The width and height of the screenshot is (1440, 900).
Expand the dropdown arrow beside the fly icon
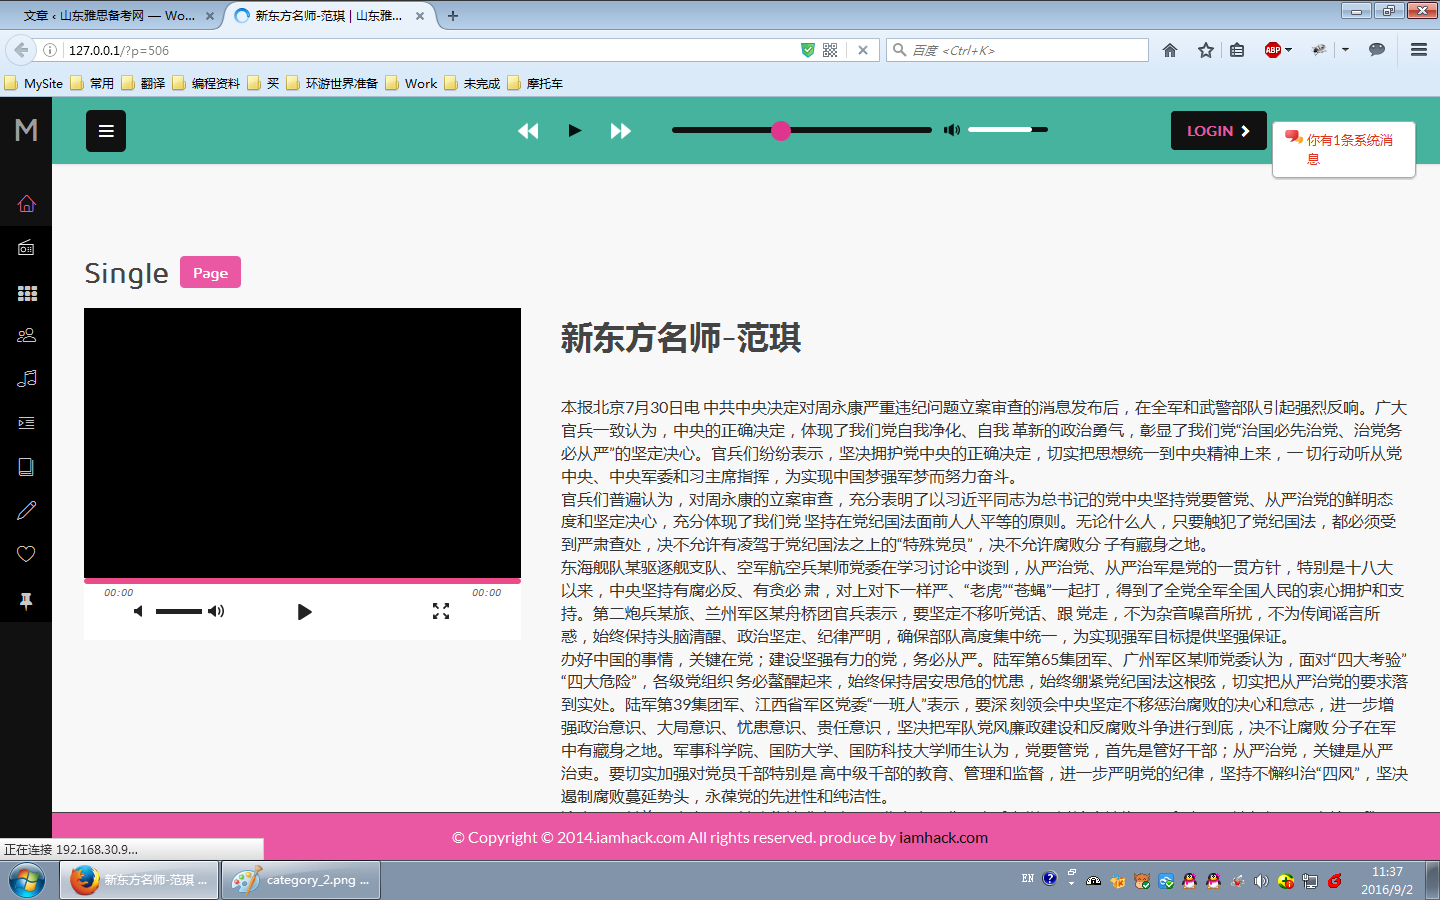coord(1345,50)
